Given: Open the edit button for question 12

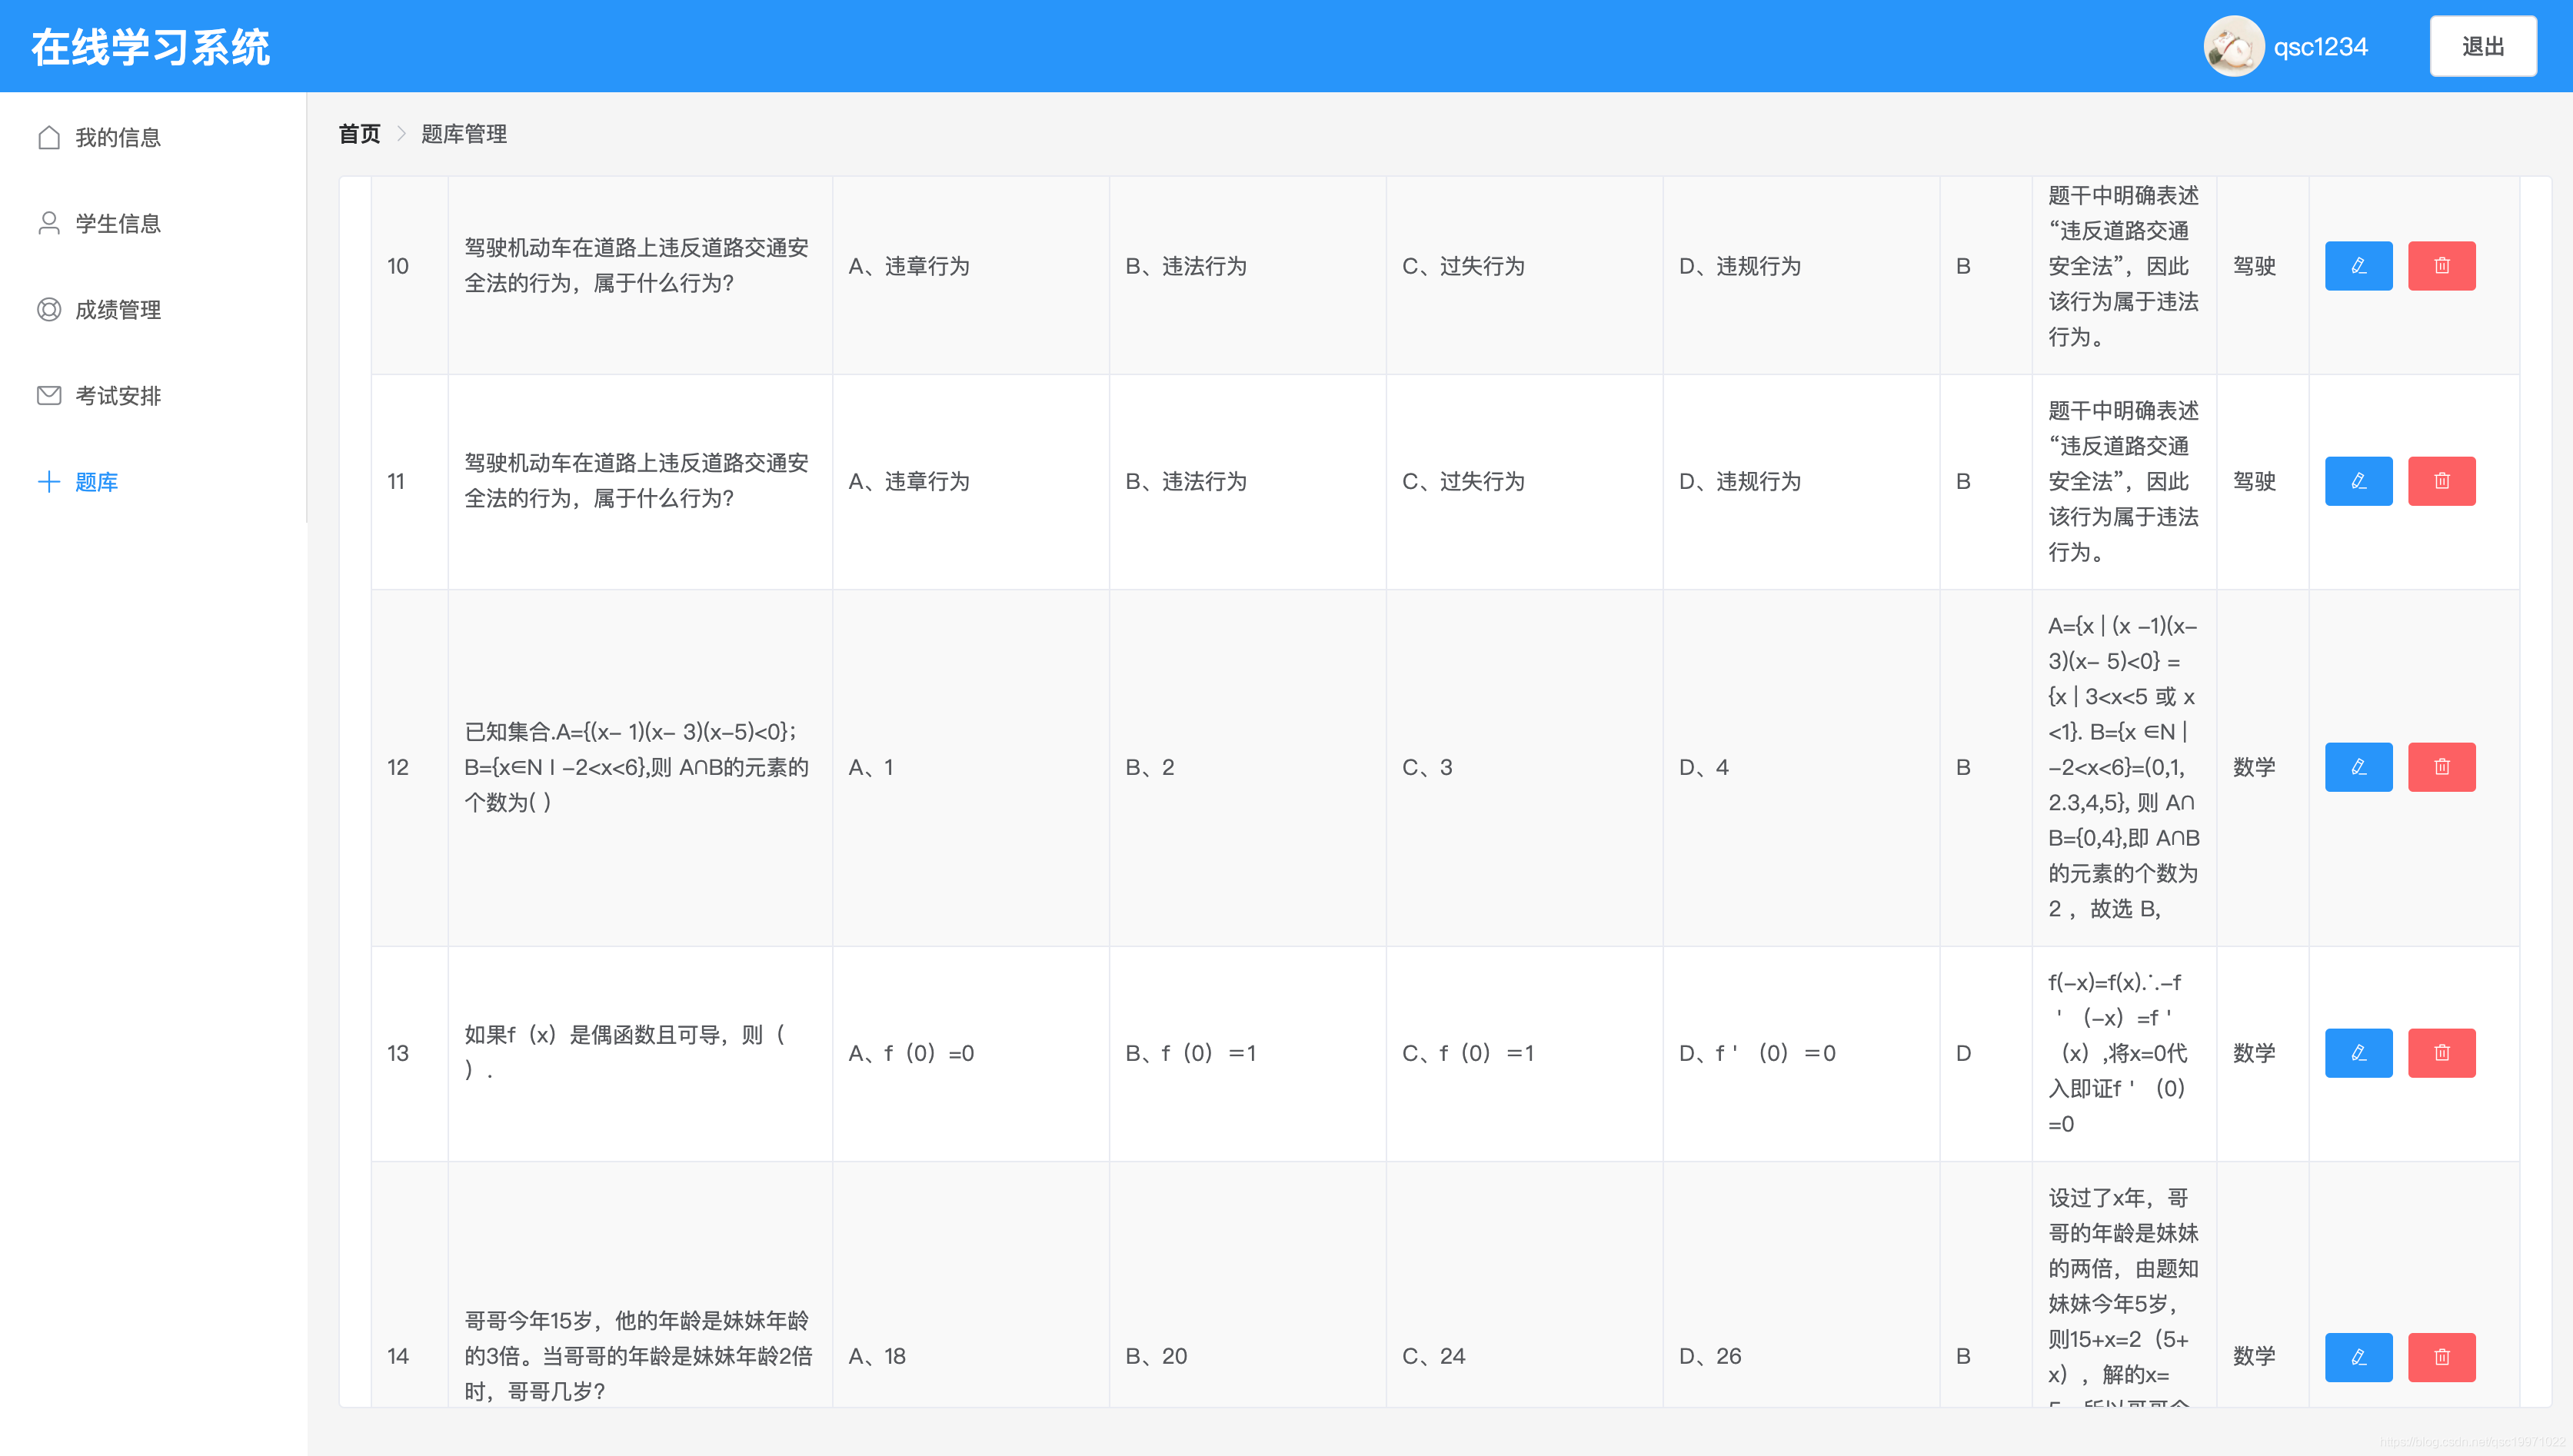Looking at the screenshot, I should (x=2357, y=767).
